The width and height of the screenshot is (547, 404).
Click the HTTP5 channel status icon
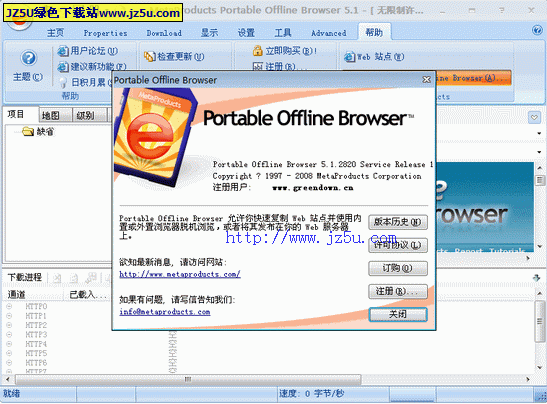(9, 353)
